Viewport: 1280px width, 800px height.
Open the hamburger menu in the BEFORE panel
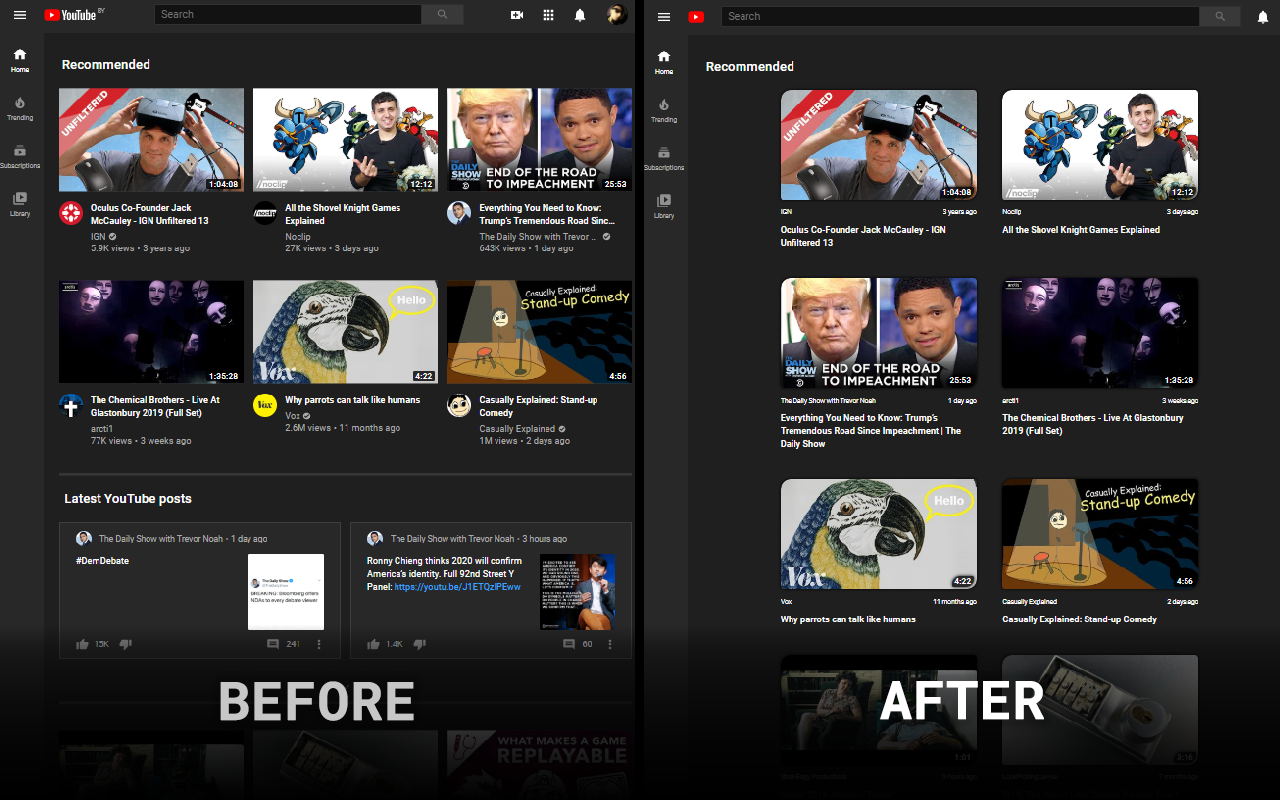coord(20,15)
